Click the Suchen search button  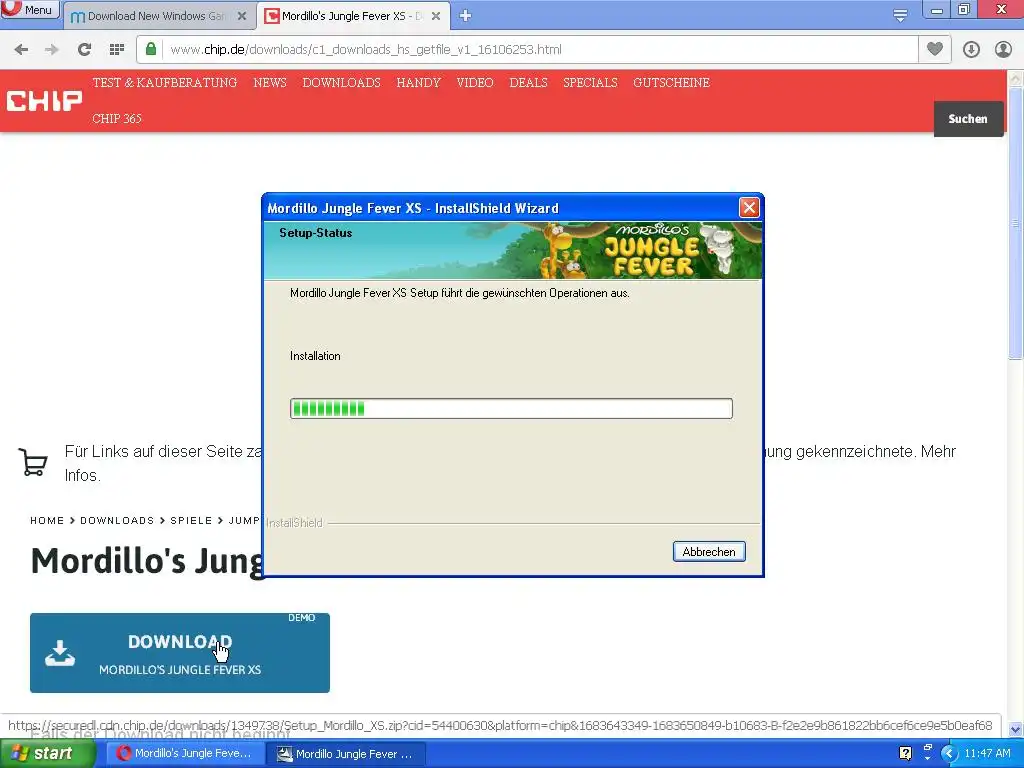(968, 118)
